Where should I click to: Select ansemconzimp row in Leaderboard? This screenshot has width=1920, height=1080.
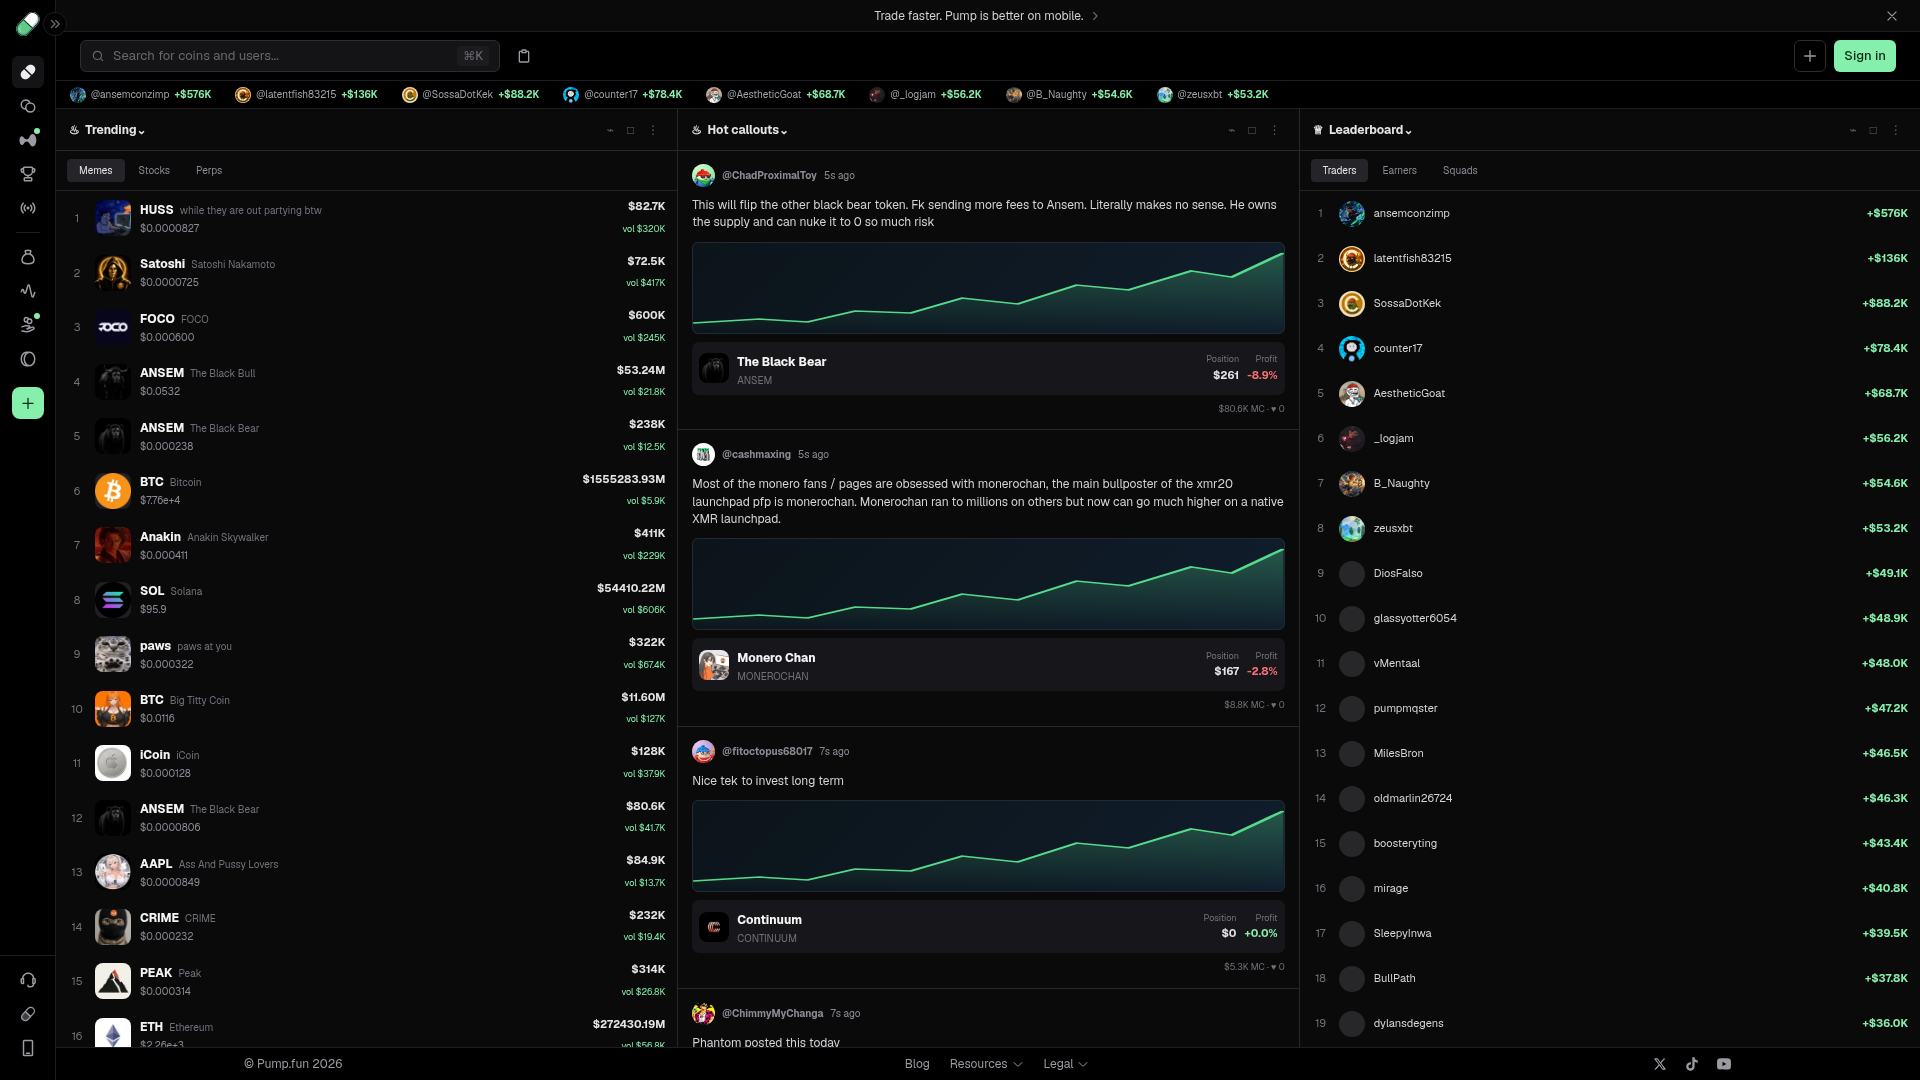[x=1610, y=213]
